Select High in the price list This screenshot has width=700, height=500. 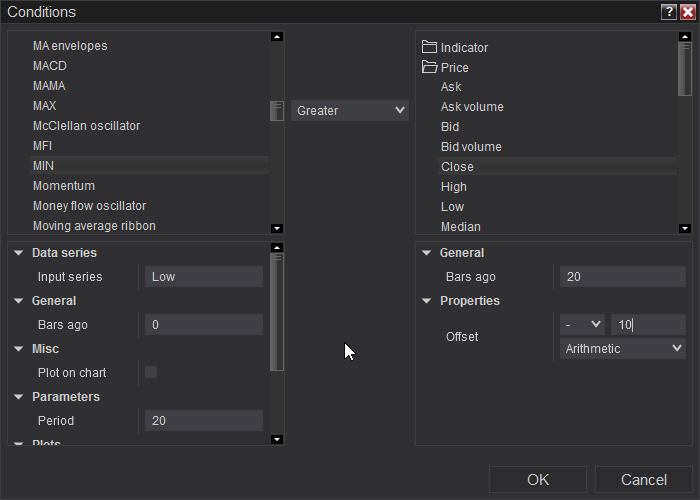pyautogui.click(x=454, y=187)
